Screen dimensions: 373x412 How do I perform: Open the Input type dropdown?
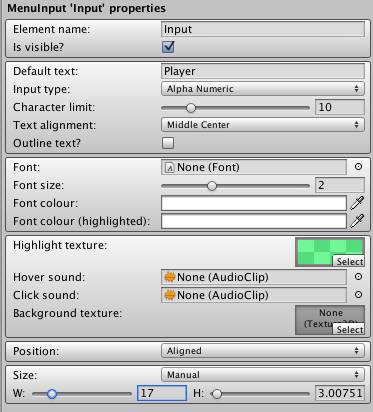(263, 89)
